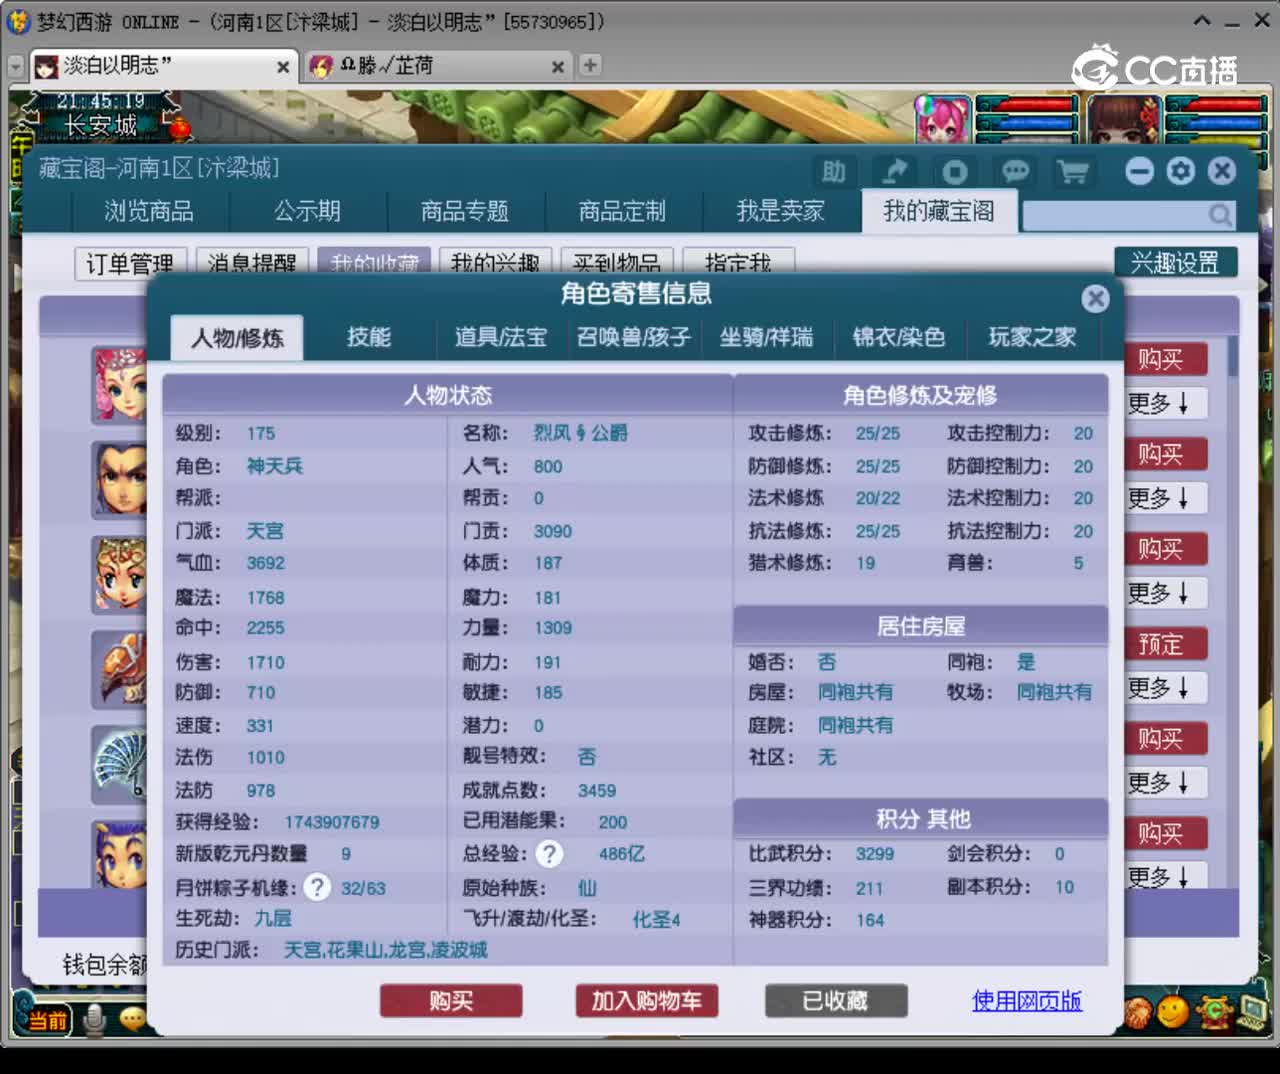Click the 已收藏 button
The width and height of the screenshot is (1280, 1074).
tap(836, 1001)
